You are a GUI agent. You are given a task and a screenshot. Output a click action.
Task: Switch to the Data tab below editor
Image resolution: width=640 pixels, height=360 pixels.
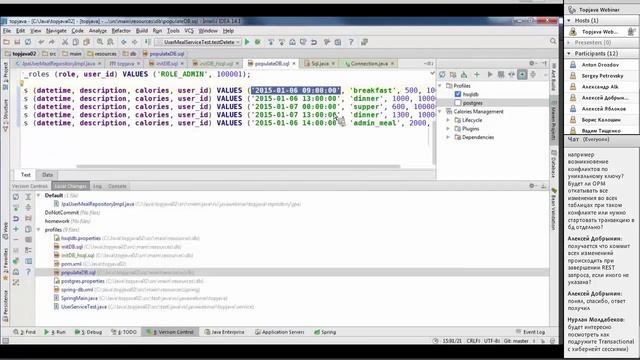pos(47,175)
